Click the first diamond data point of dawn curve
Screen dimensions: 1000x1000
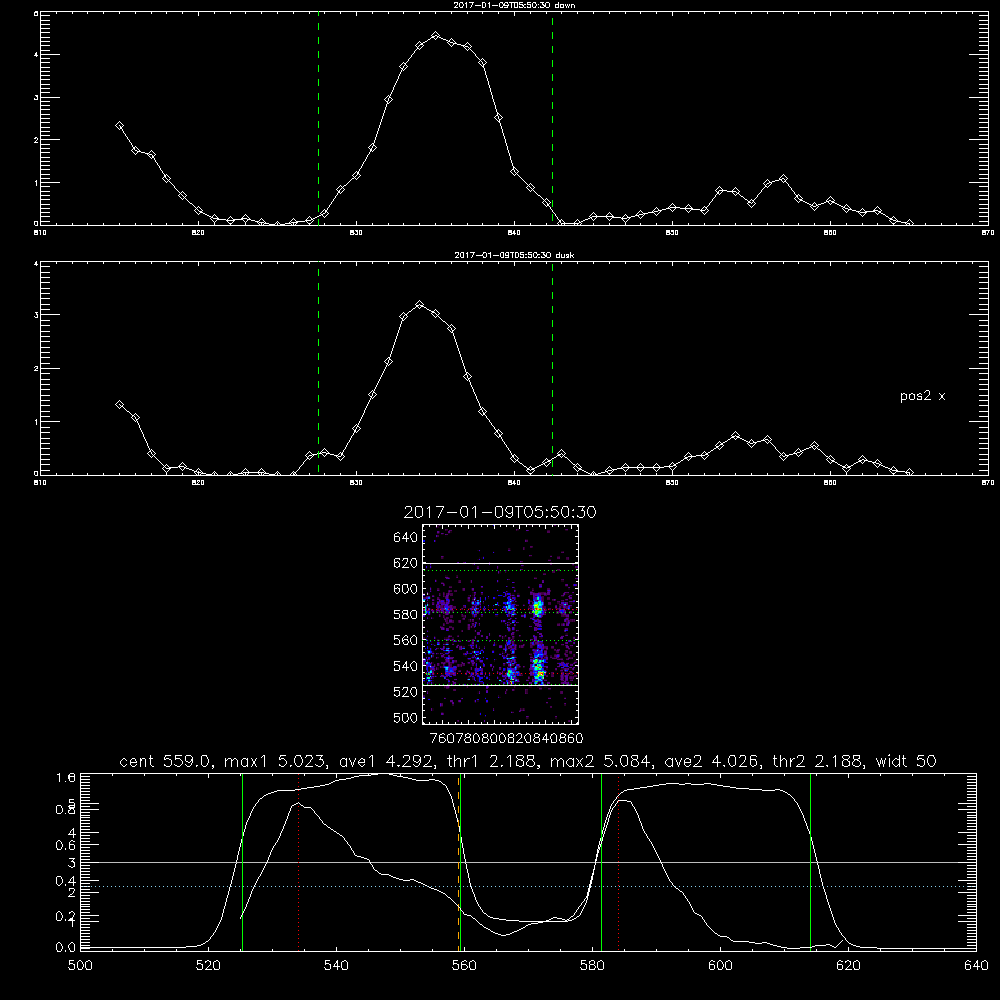[119, 126]
